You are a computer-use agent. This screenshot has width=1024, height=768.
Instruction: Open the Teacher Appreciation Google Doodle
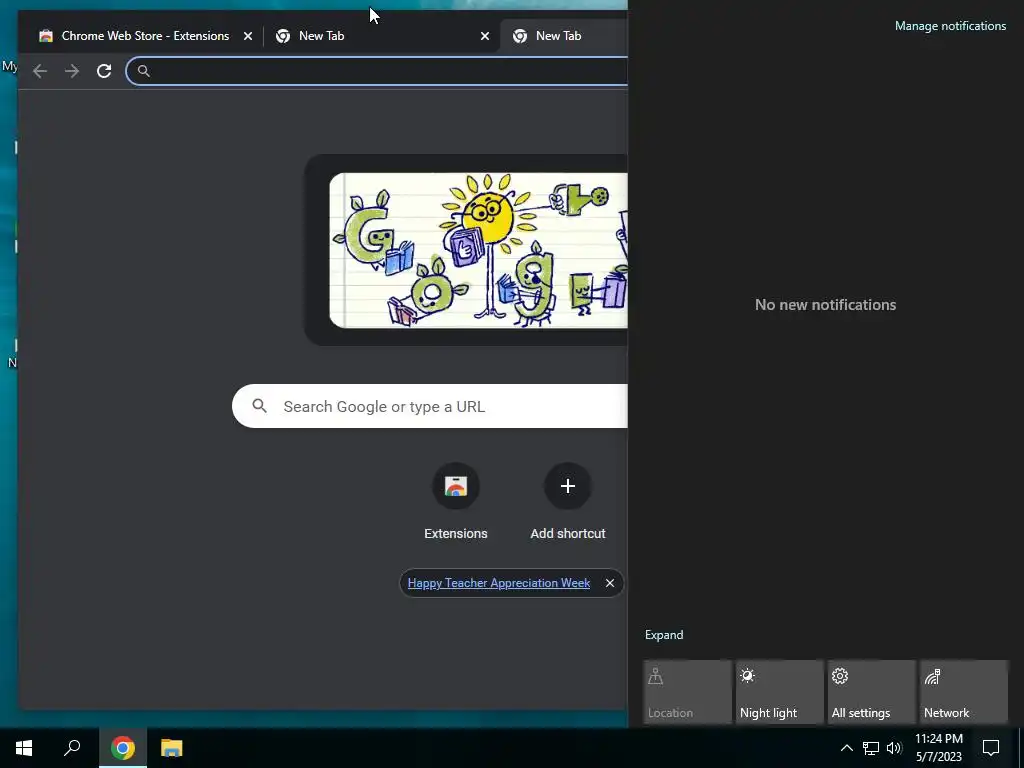(x=478, y=250)
